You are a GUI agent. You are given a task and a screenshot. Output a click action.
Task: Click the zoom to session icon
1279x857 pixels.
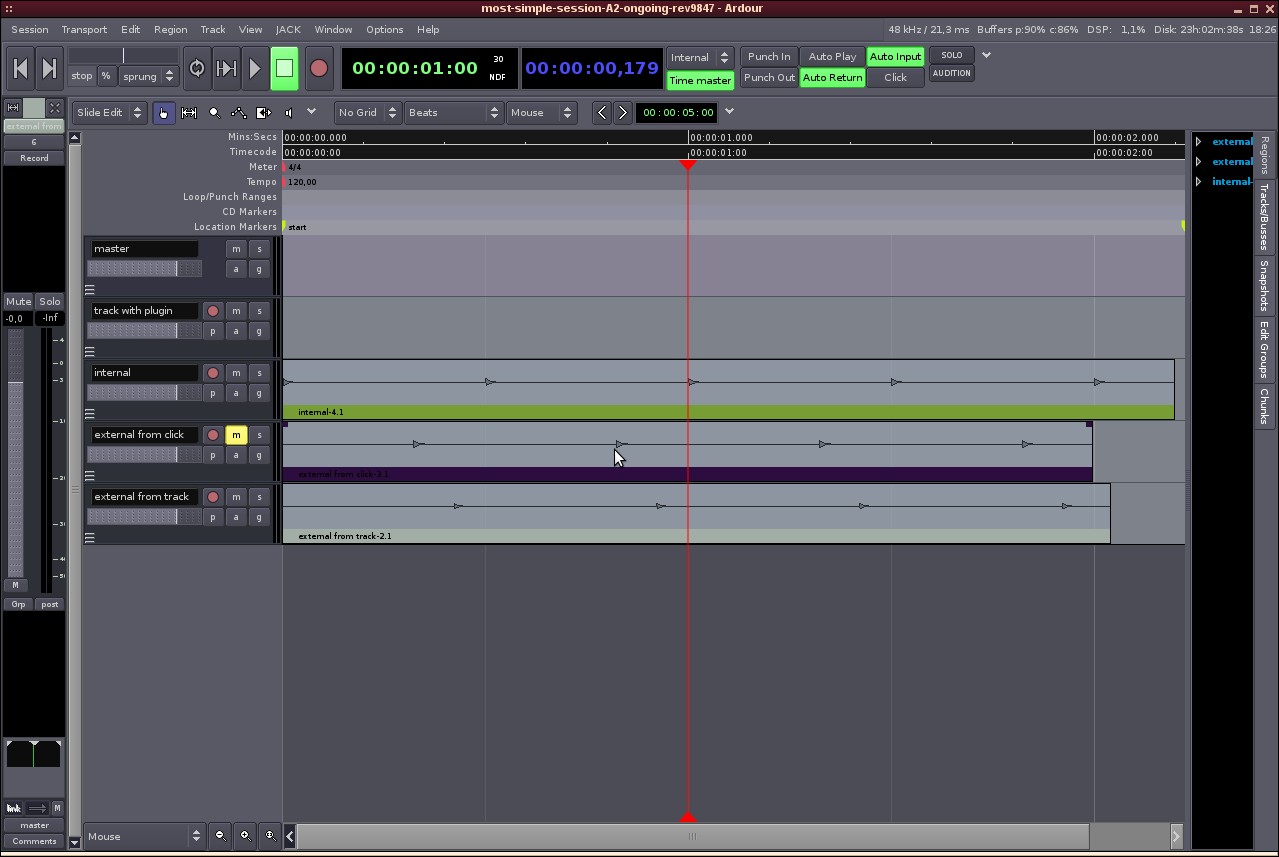coord(269,836)
